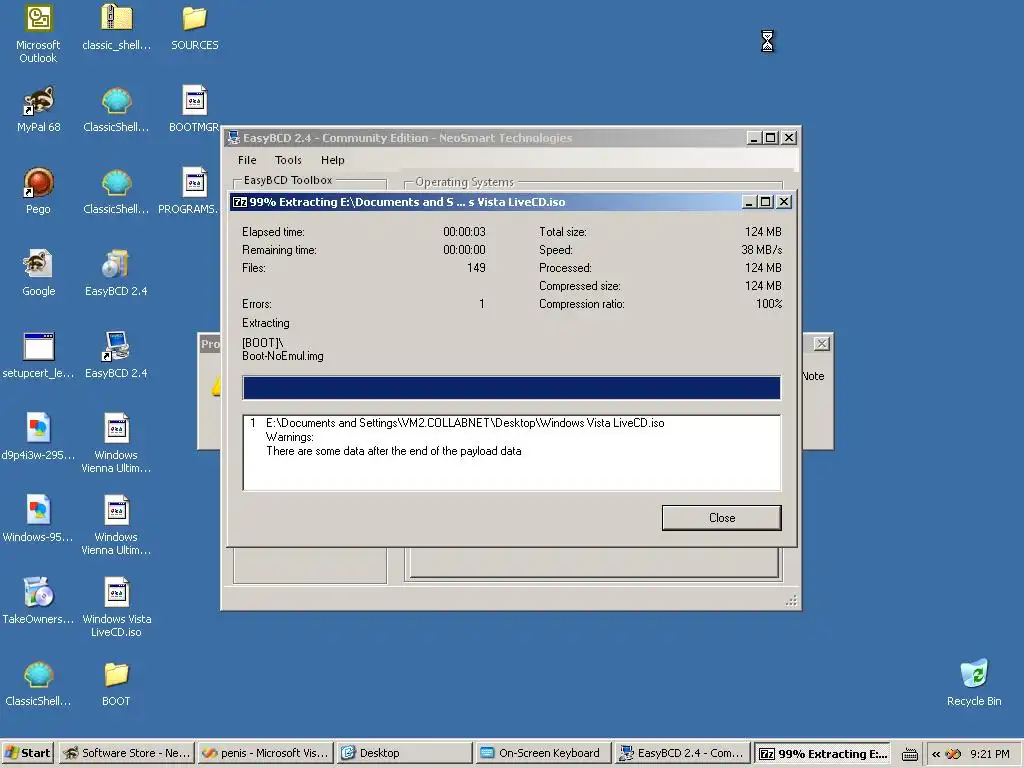Select the ClassicShell icon next to MyPal 68

tap(116, 110)
